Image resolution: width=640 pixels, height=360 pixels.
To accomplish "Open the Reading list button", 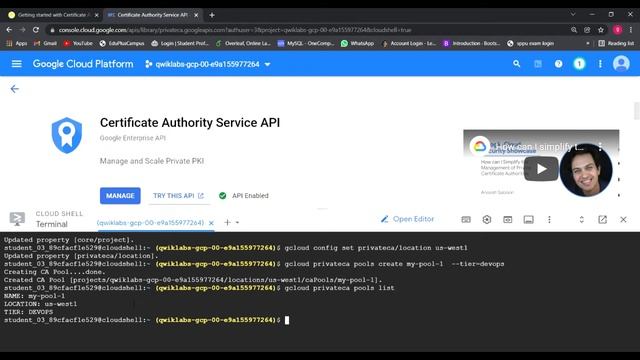I will coord(616,43).
